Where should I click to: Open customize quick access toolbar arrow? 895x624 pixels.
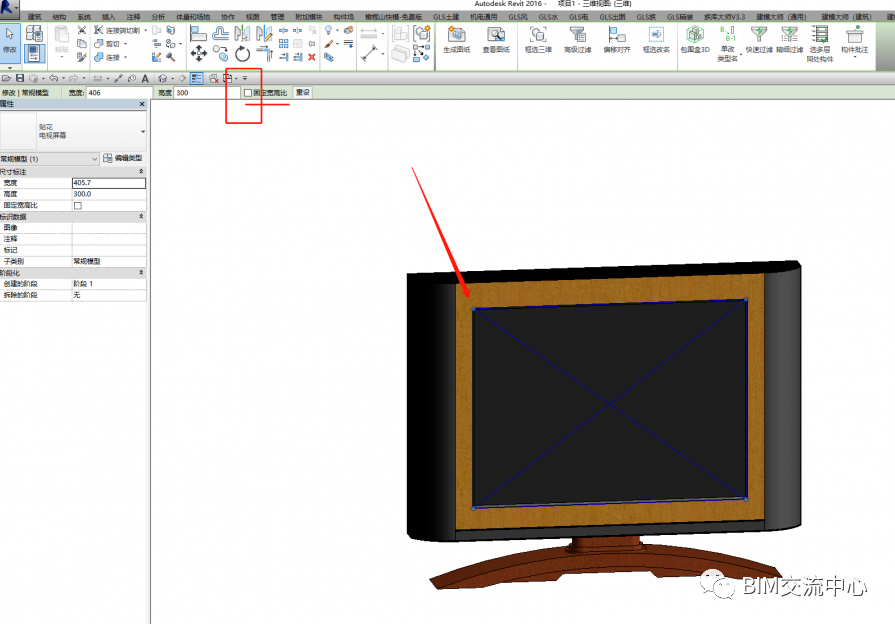pos(245,78)
